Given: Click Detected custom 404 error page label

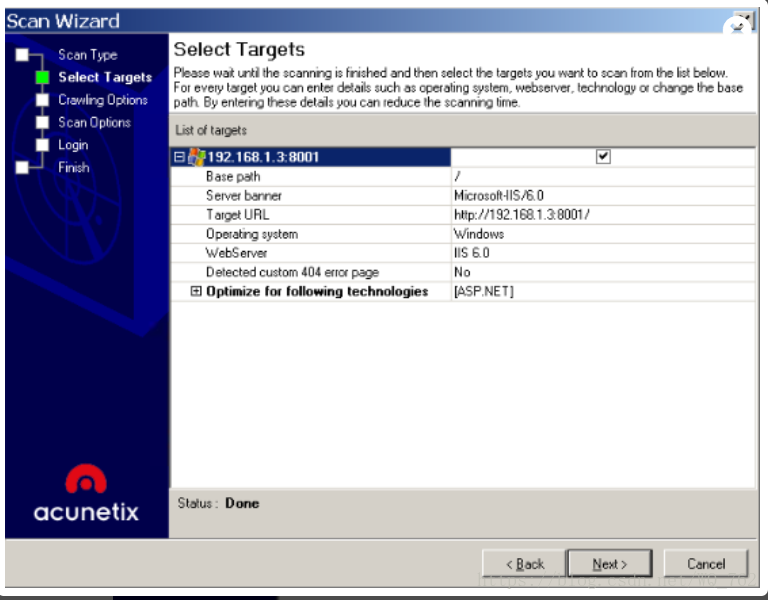Looking at the screenshot, I should [292, 272].
